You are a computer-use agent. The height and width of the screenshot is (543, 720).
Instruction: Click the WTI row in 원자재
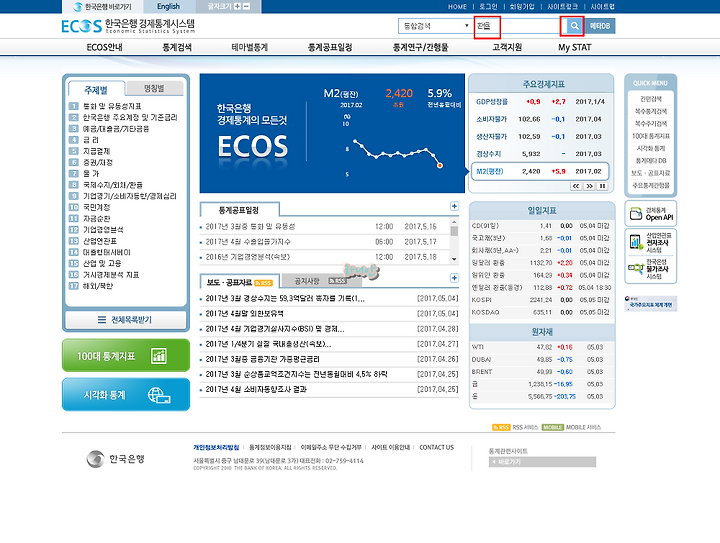[541, 347]
